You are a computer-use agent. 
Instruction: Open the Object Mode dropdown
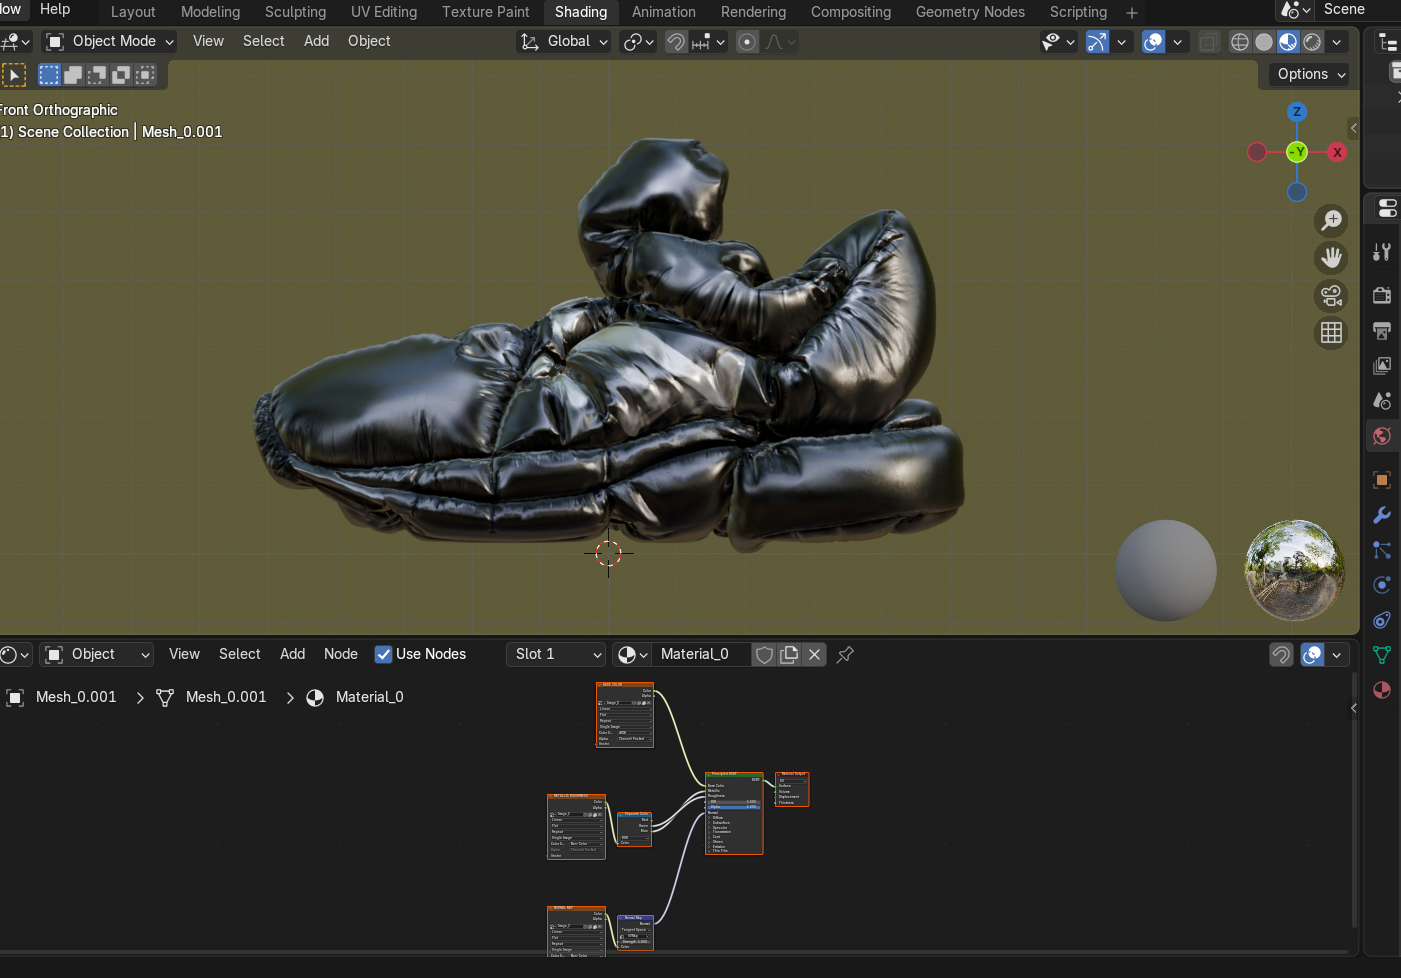pos(110,41)
